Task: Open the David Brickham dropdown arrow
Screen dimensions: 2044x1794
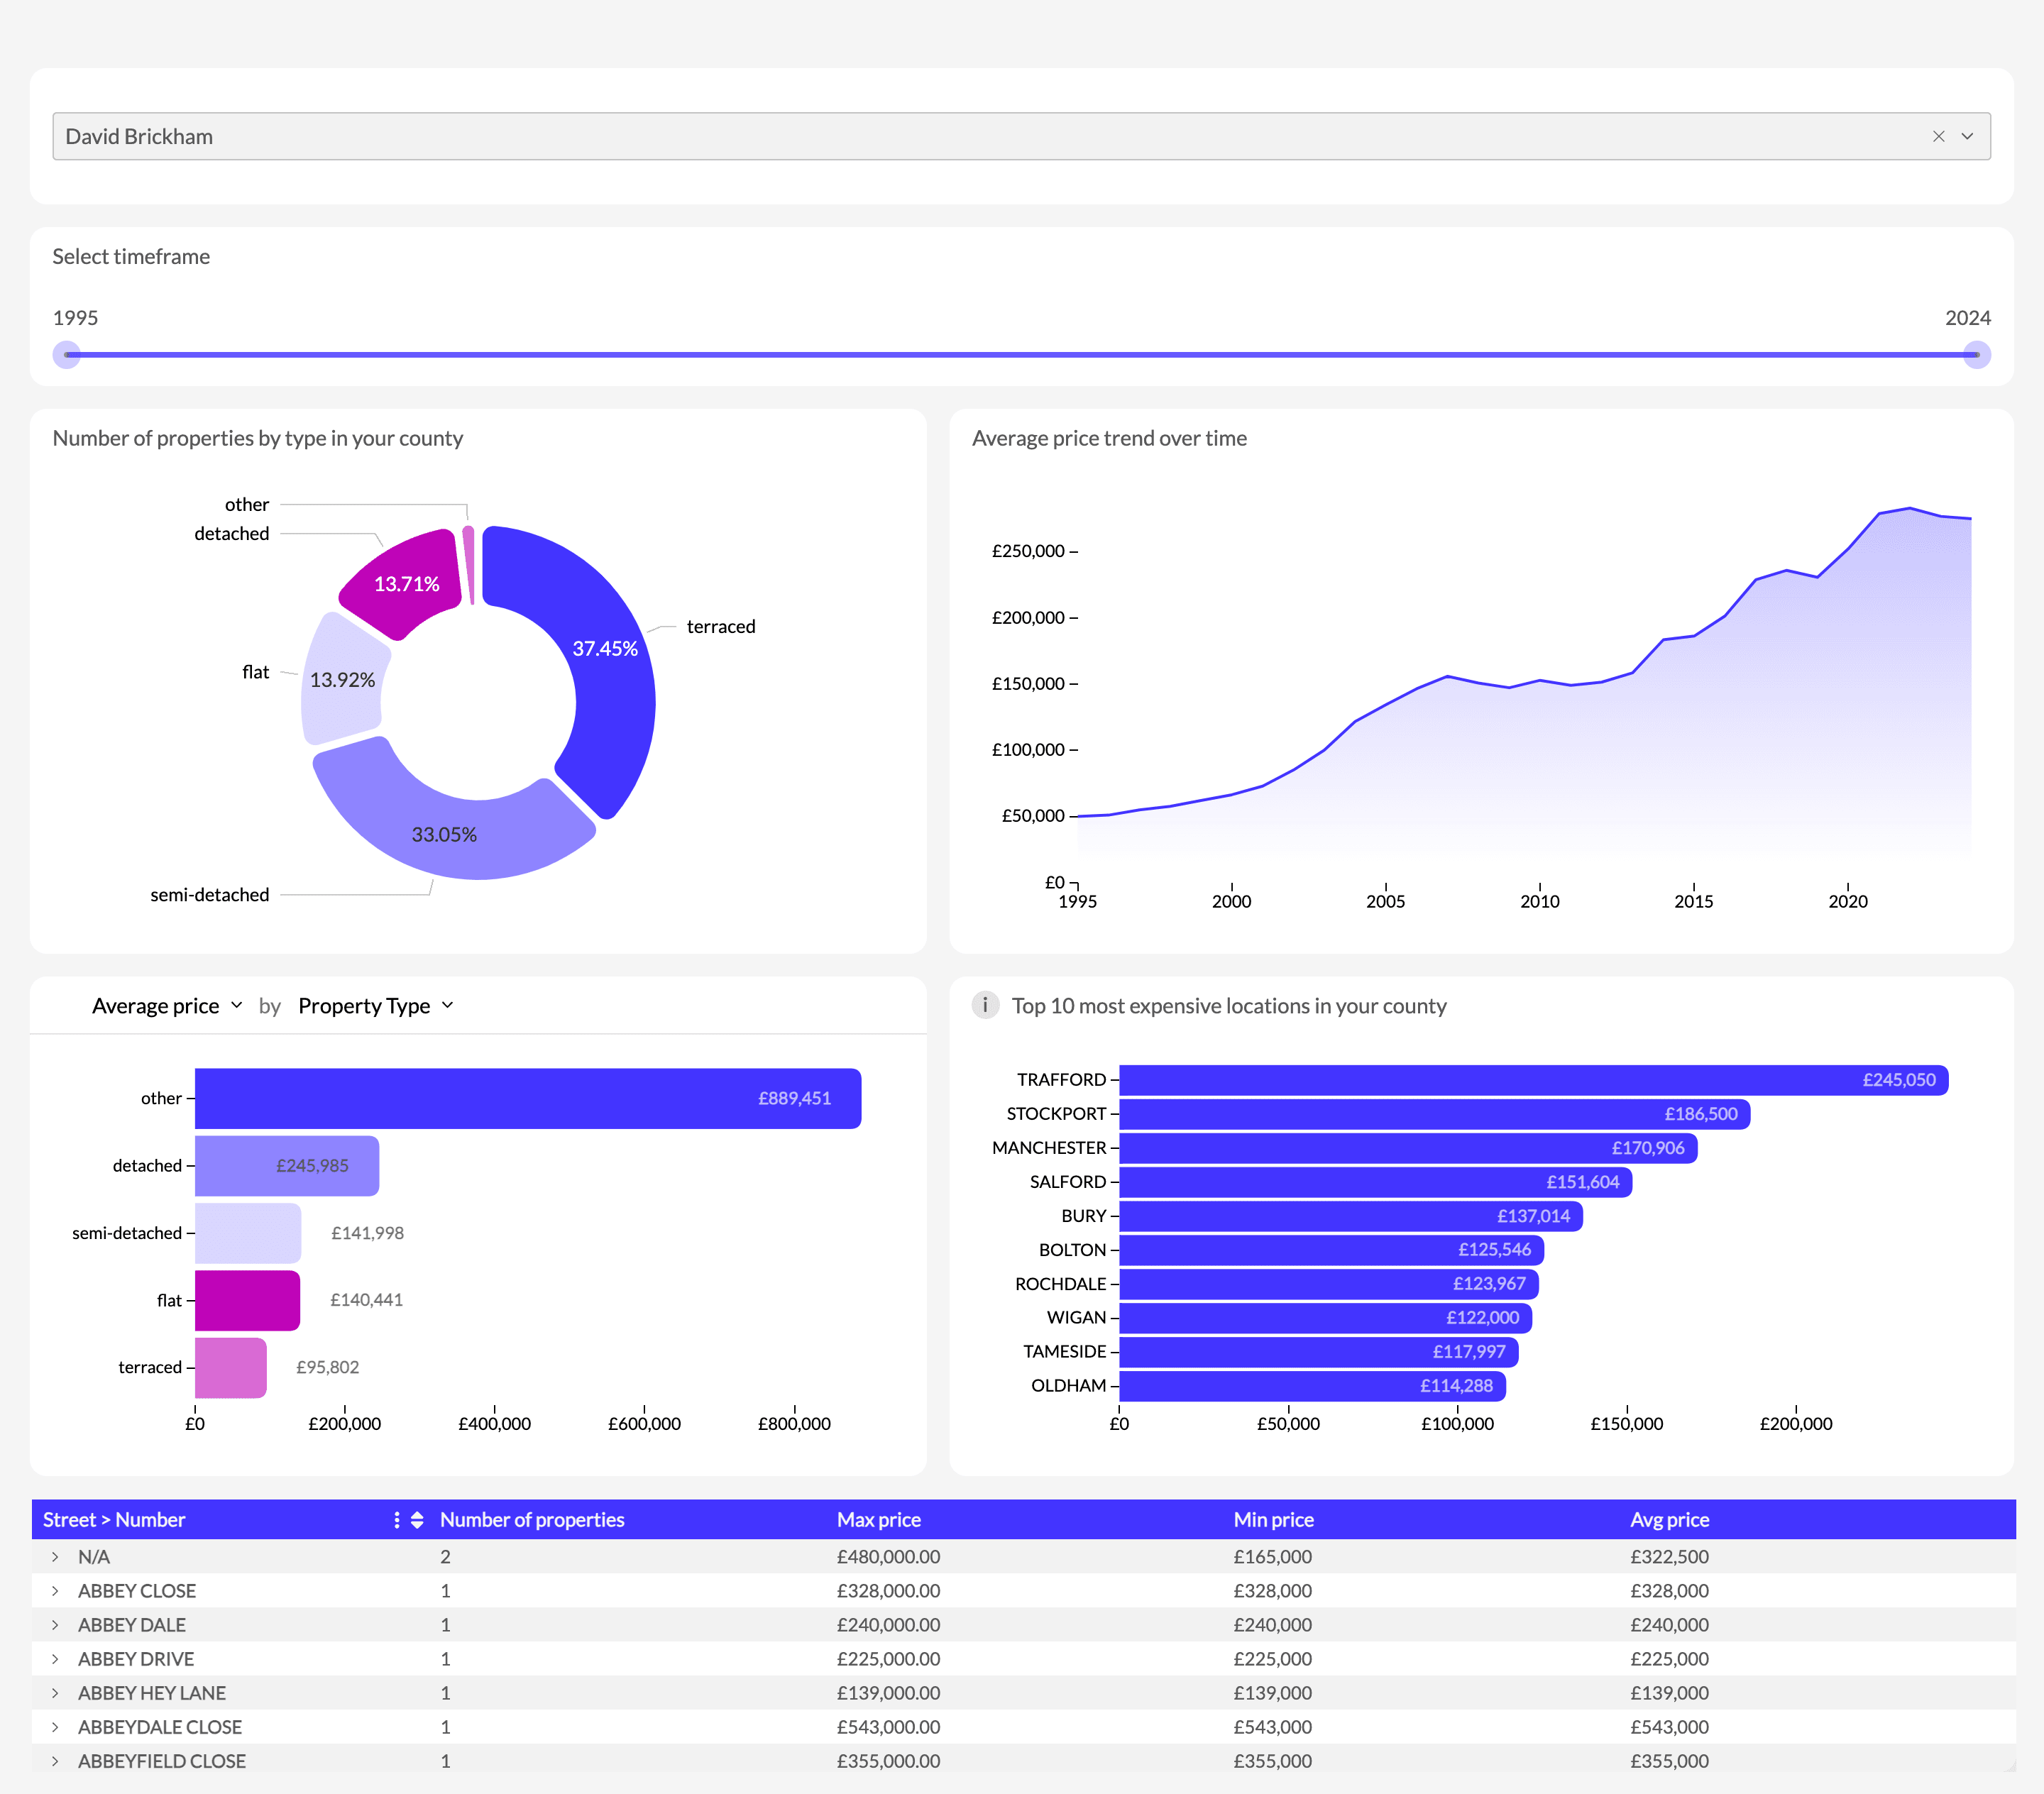Action: click(x=1967, y=136)
